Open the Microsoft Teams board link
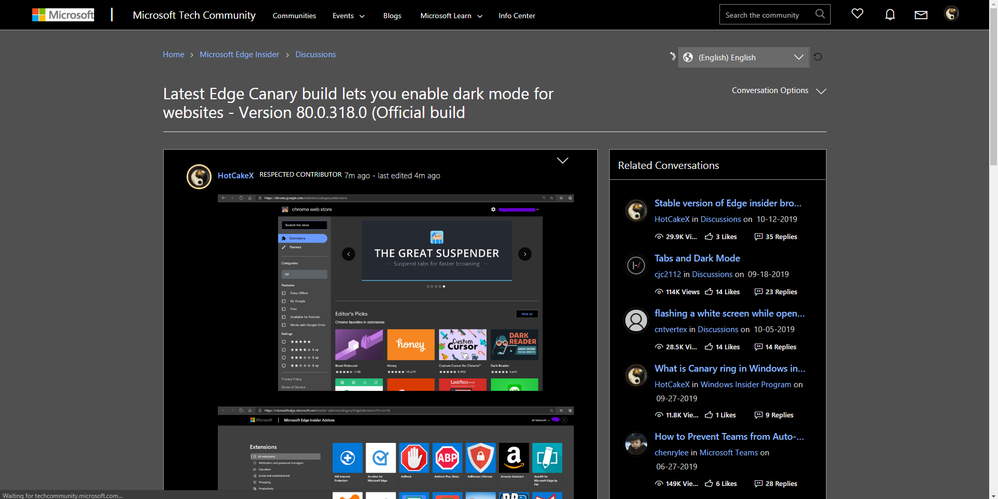998x499 pixels. coord(729,453)
